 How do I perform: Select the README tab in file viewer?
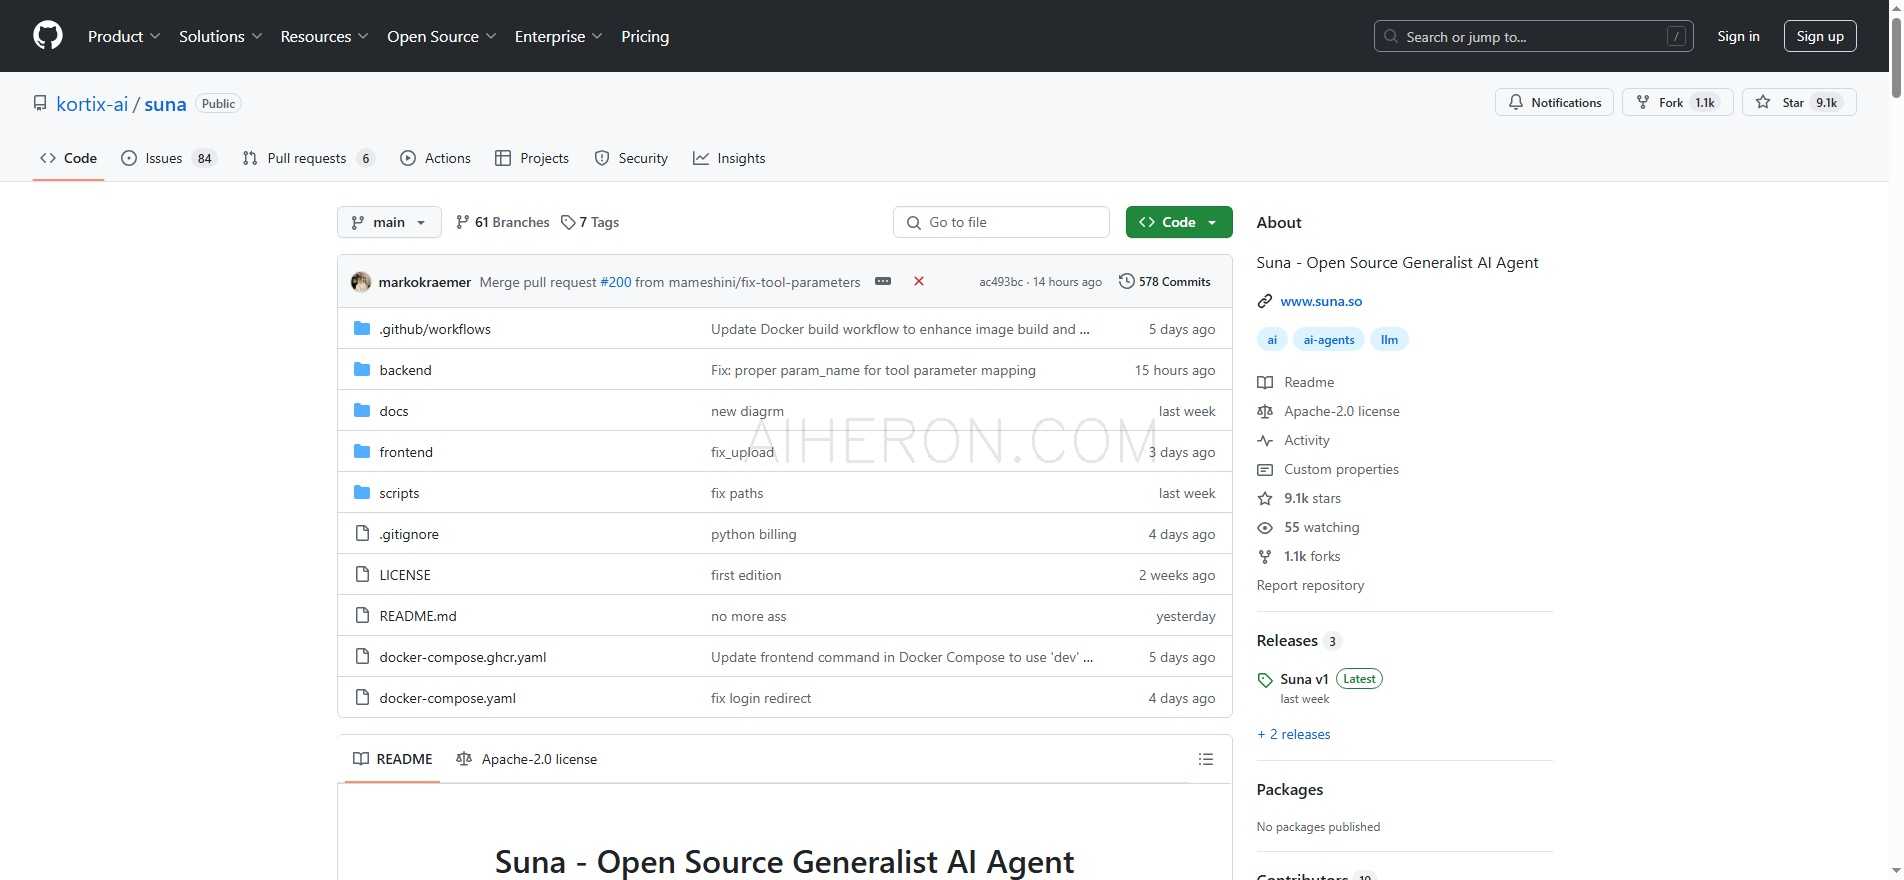(x=393, y=759)
